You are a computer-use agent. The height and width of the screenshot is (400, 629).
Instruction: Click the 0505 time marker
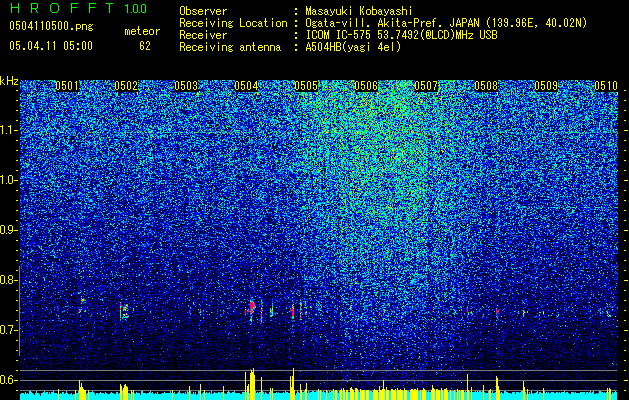point(306,86)
